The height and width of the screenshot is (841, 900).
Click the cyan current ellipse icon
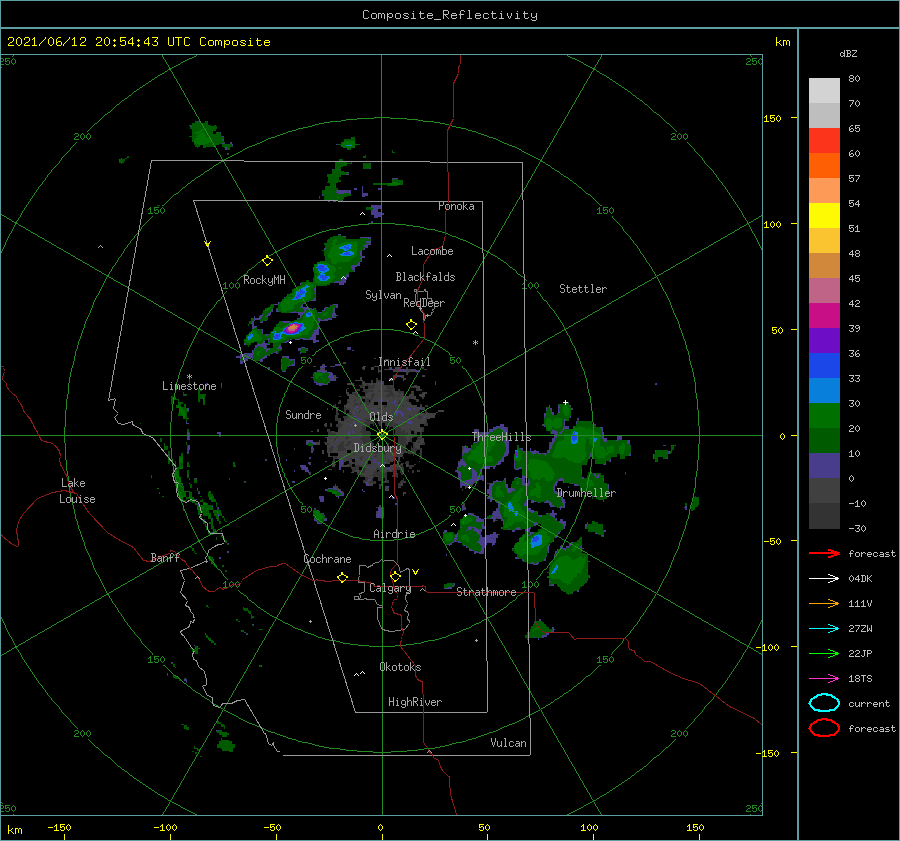824,703
